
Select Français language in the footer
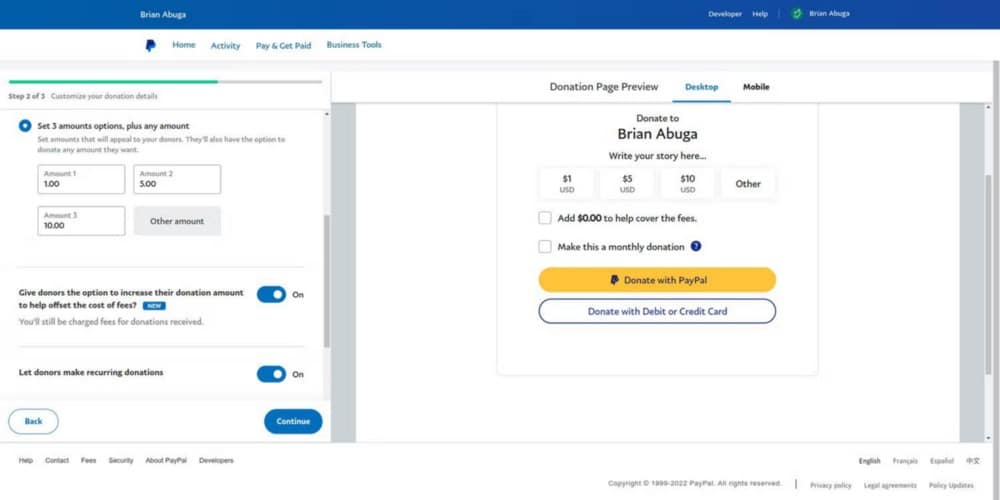906,461
